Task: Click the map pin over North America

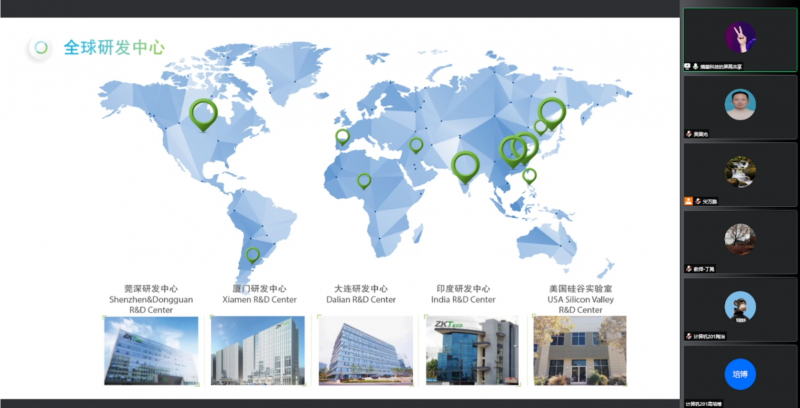Action: tap(204, 113)
